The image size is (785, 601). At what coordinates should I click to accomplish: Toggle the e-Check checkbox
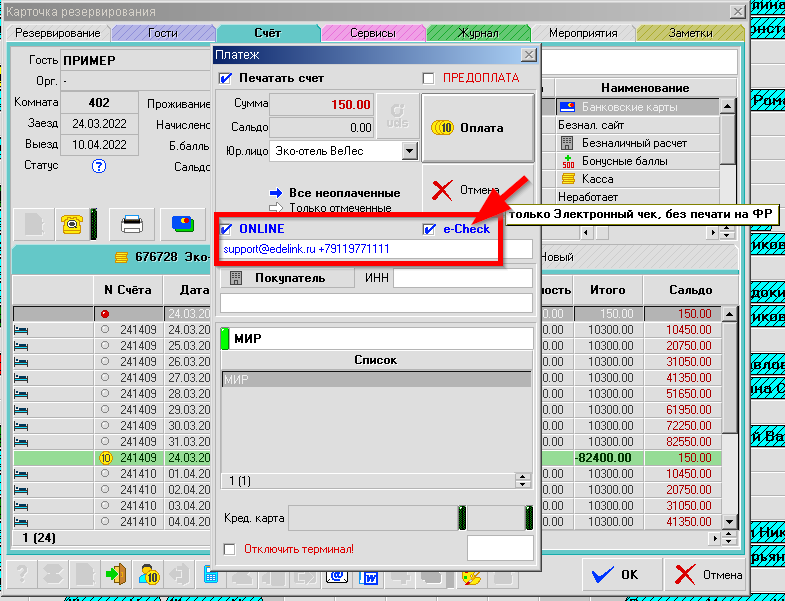pyautogui.click(x=429, y=229)
